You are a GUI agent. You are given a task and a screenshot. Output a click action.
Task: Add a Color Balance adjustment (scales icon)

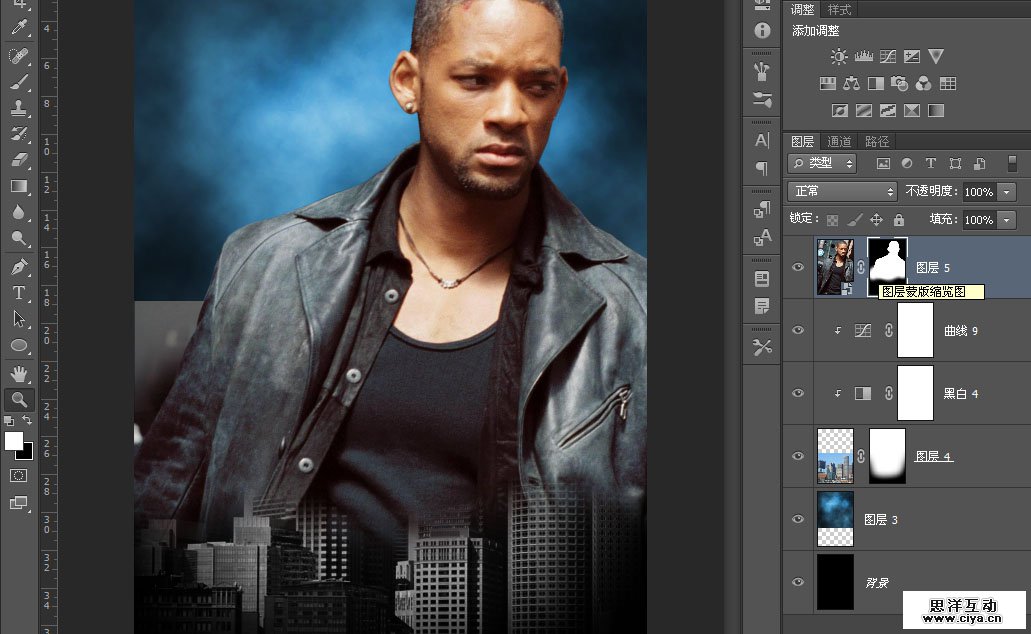coord(852,84)
